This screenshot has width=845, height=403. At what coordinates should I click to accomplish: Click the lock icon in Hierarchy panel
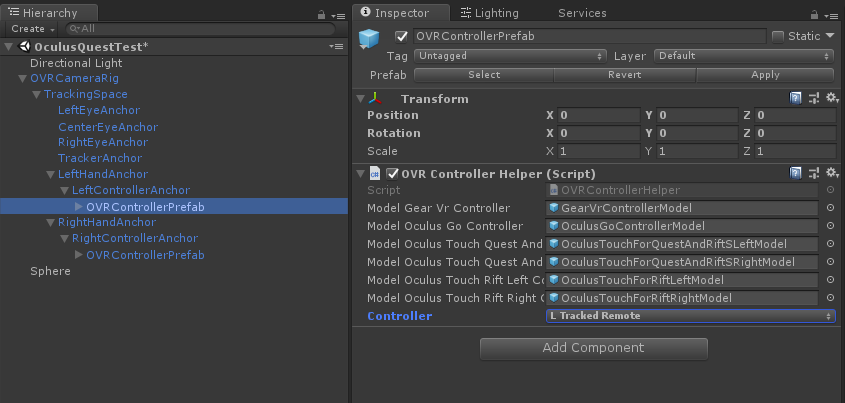(x=322, y=15)
